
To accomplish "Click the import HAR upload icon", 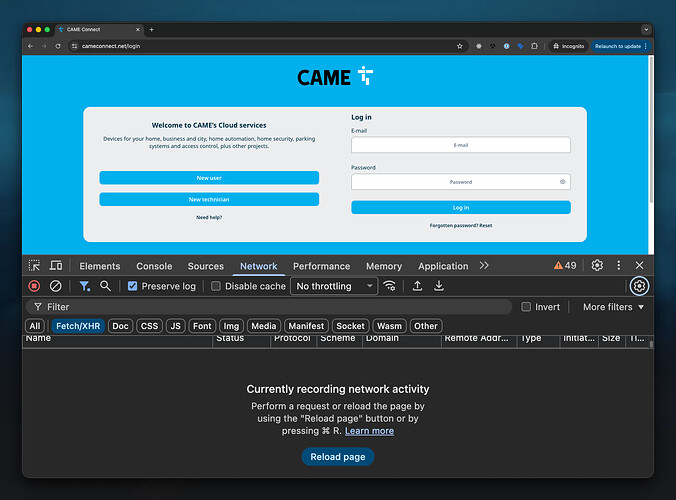I will click(x=417, y=286).
